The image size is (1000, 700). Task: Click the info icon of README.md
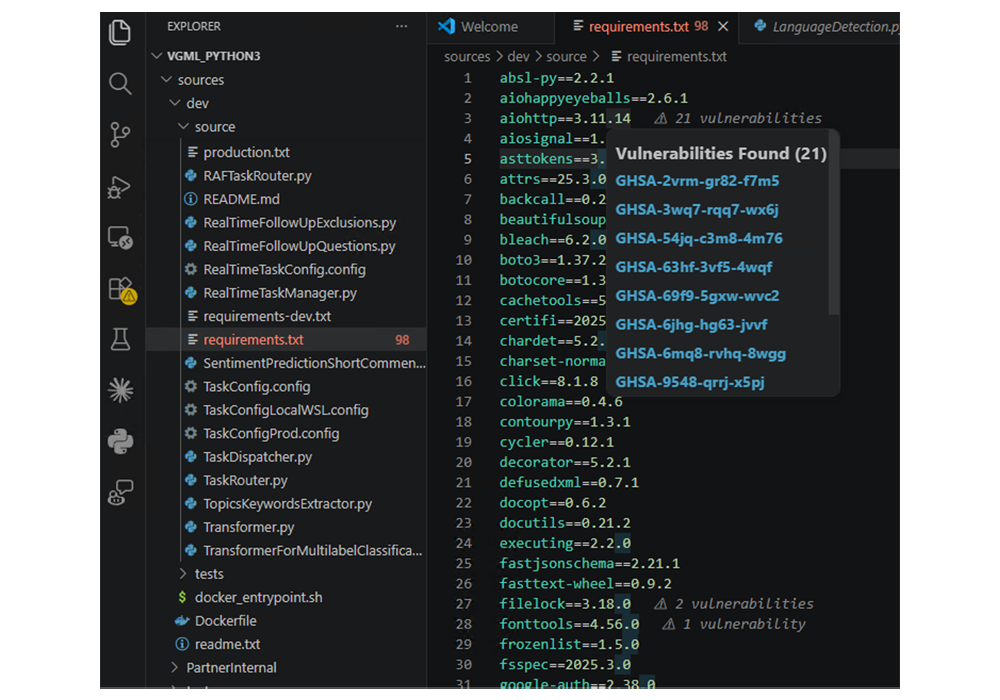pos(191,199)
